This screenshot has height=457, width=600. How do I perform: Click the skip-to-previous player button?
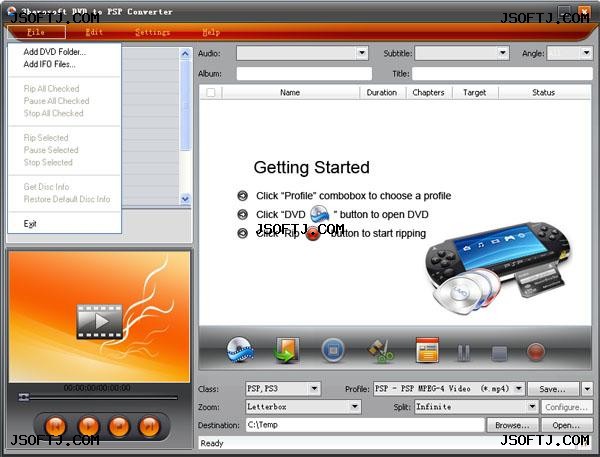click(55, 426)
